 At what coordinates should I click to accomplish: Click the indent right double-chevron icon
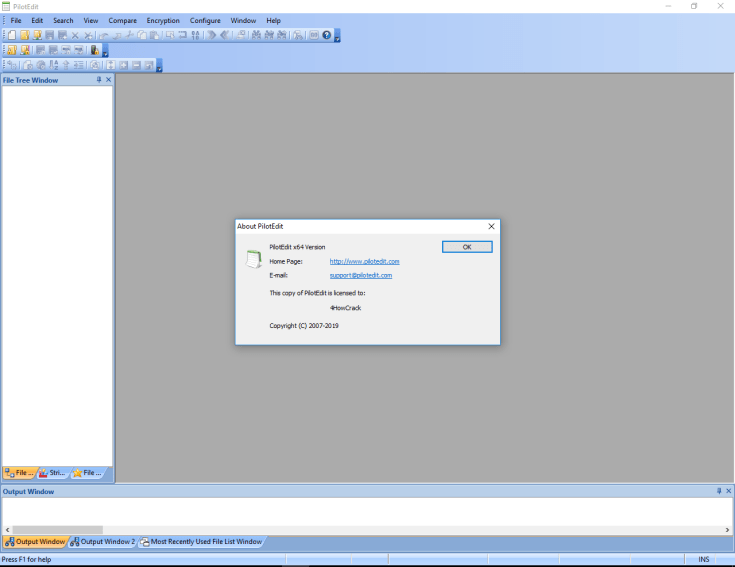(x=211, y=35)
